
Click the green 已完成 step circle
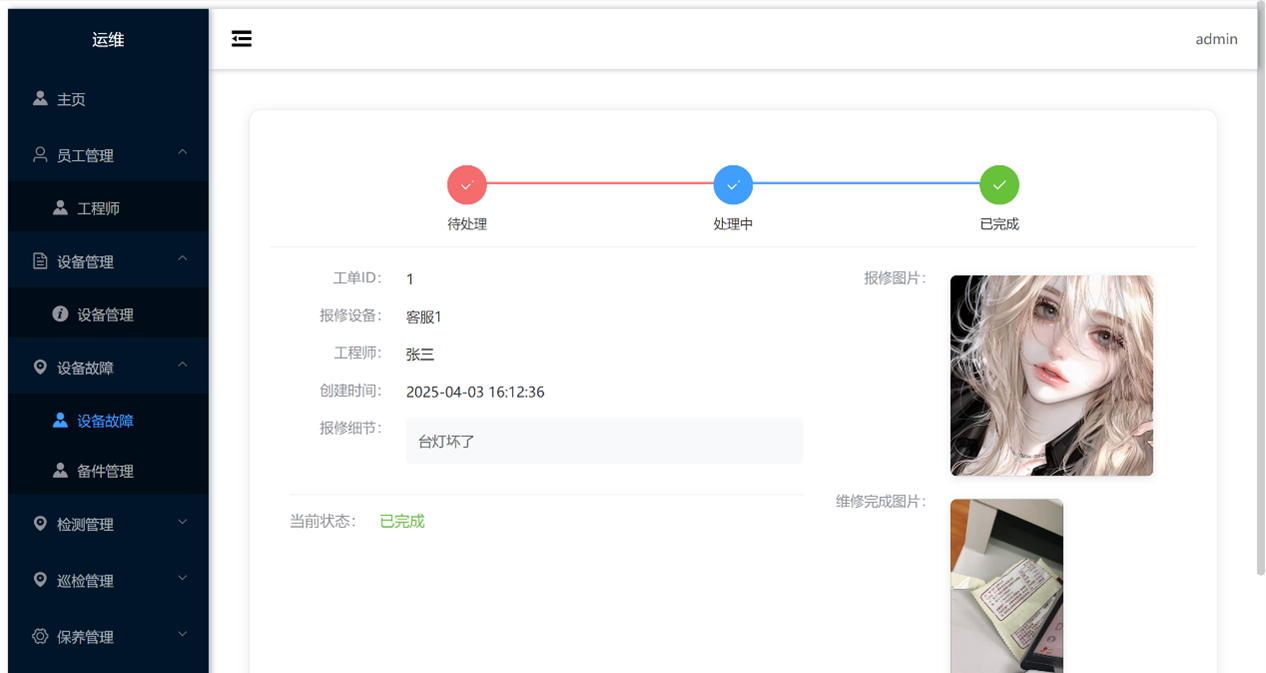pos(999,185)
